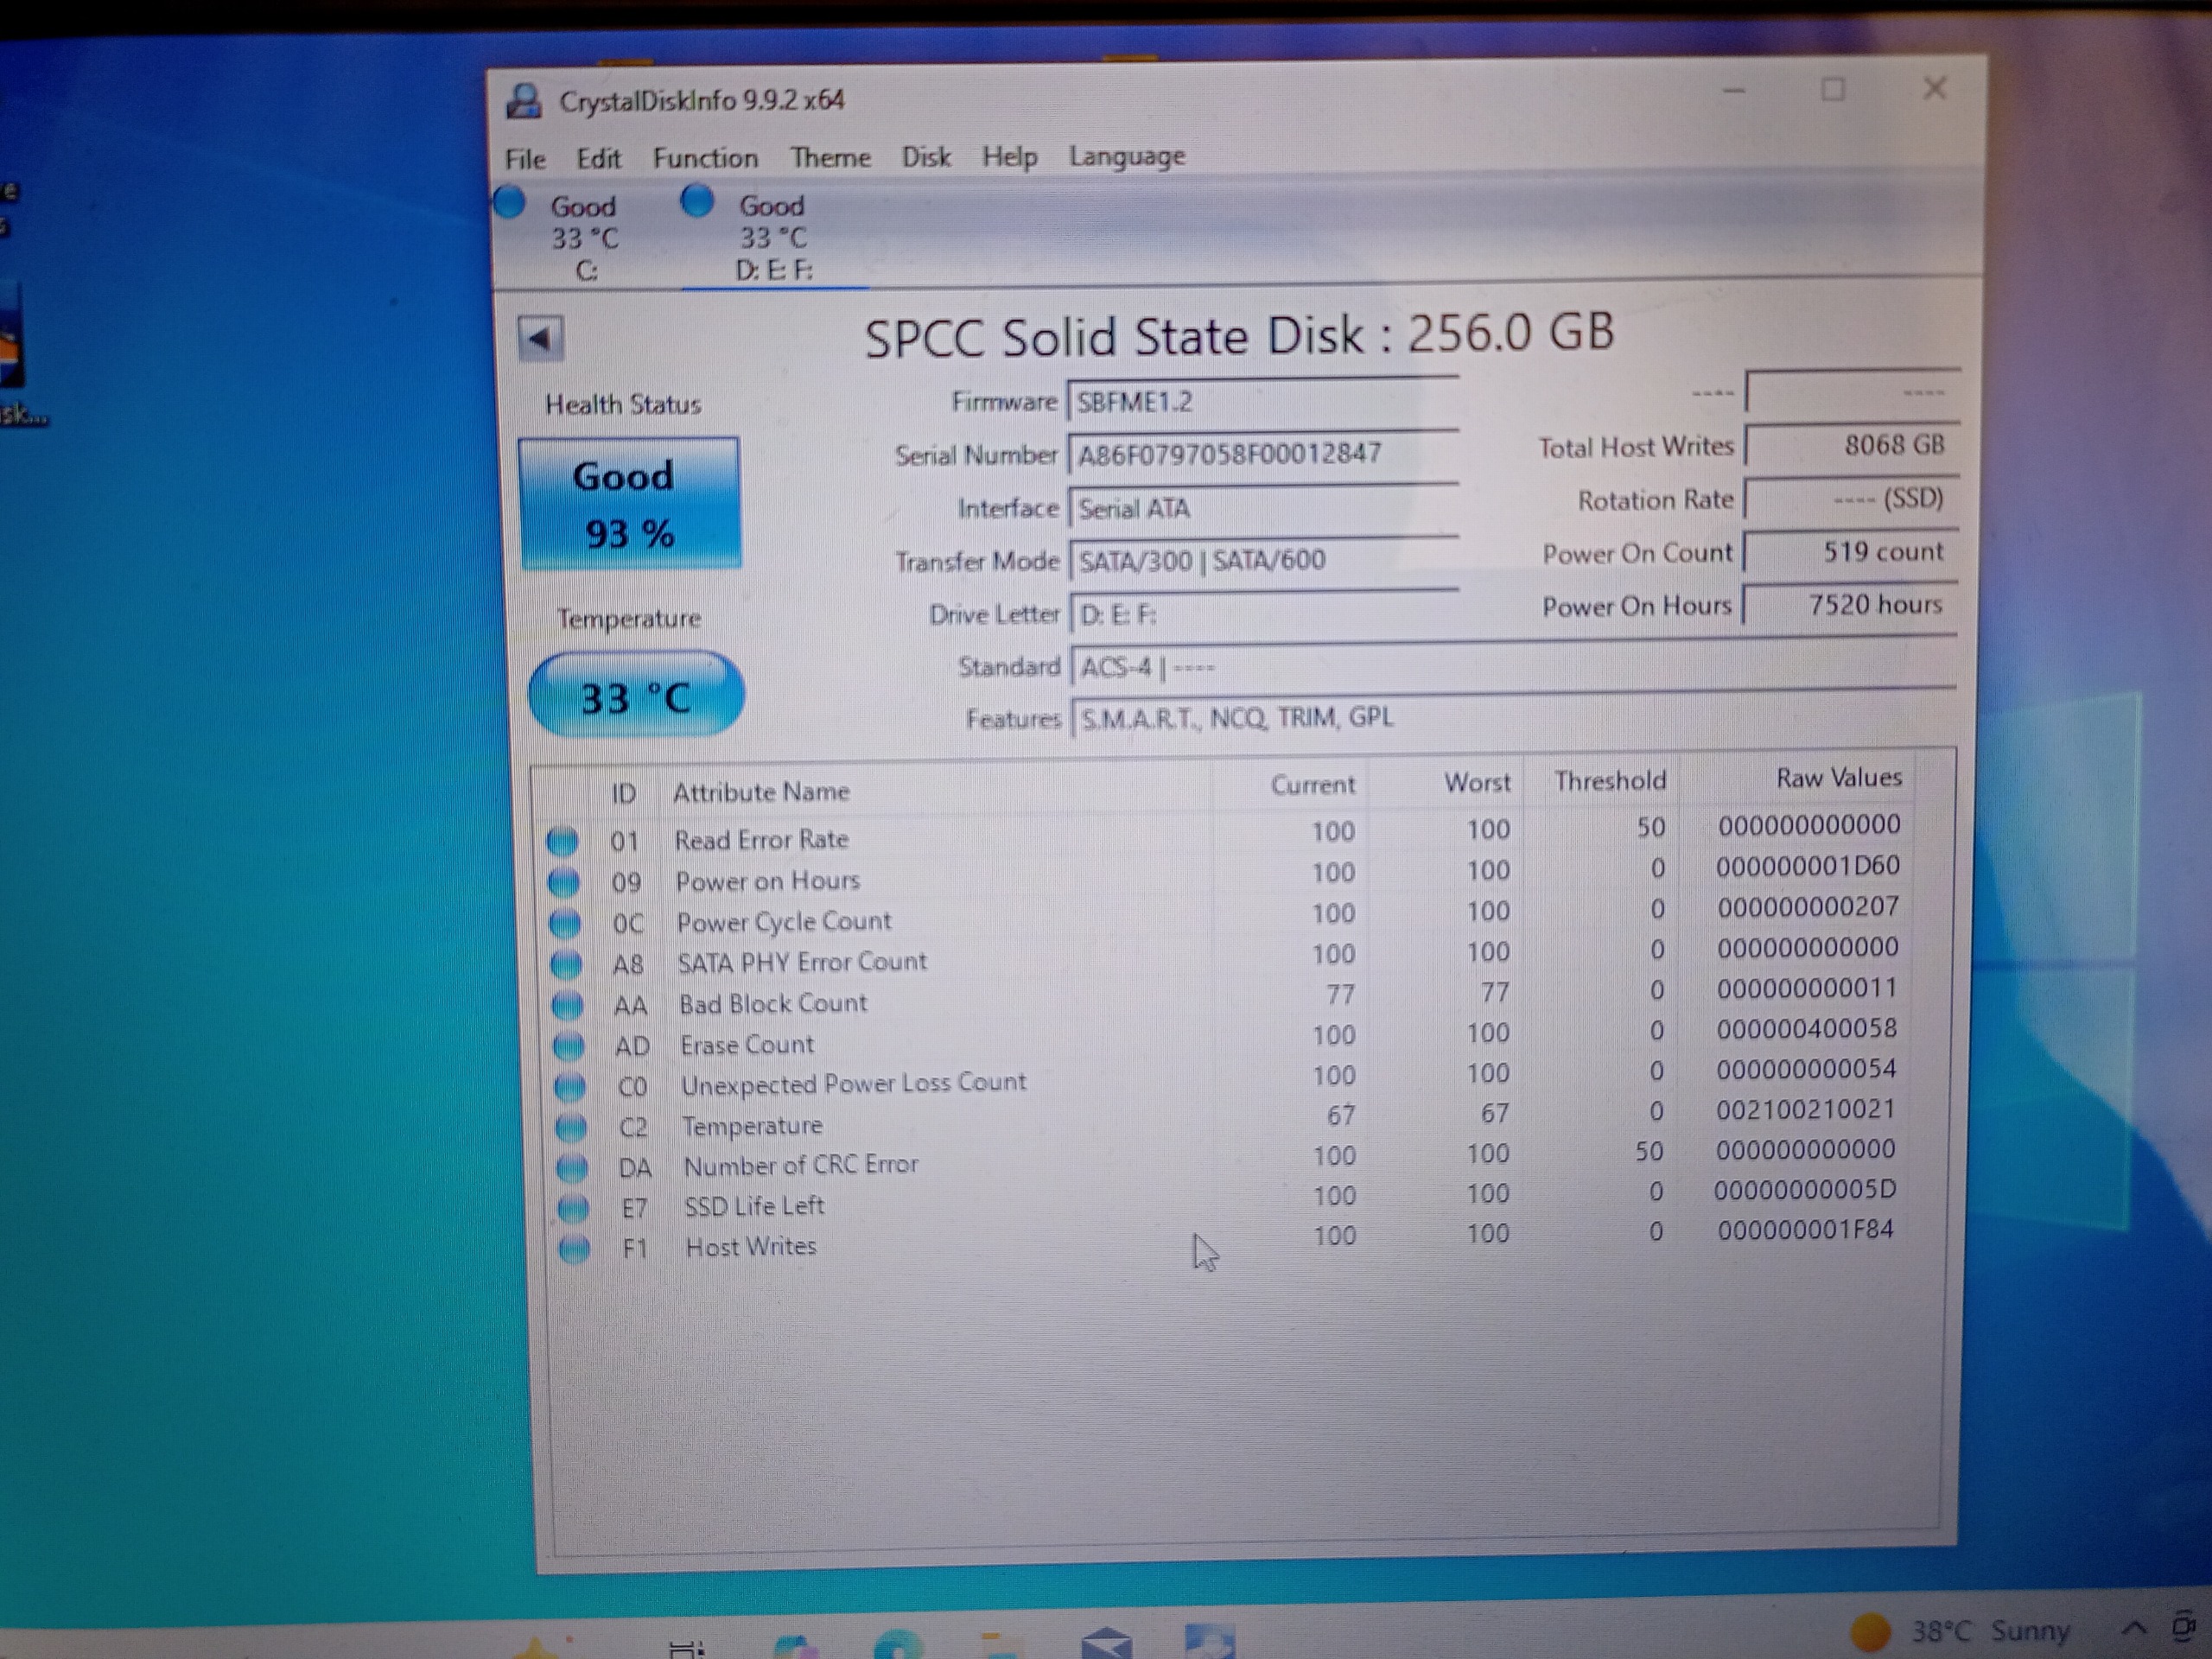
Task: Click raw value 000000400058 for Erase Count
Action: click(1807, 1028)
